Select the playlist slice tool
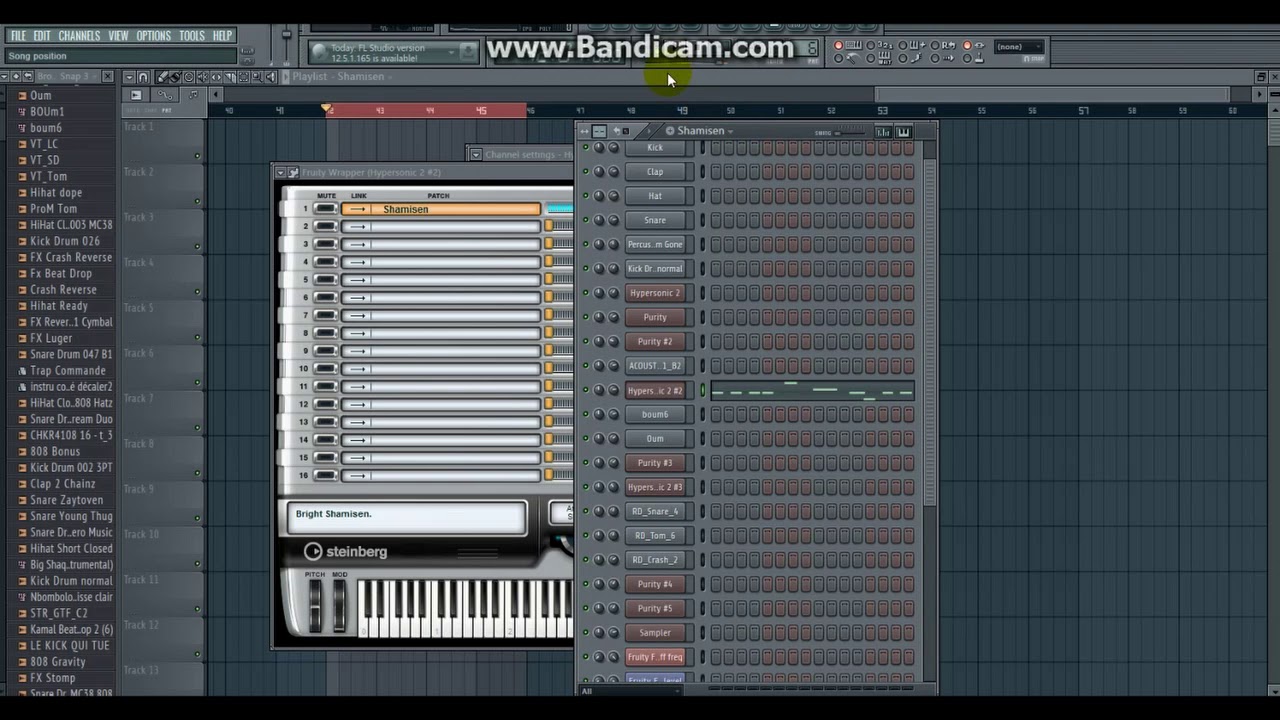The width and height of the screenshot is (1280, 720). [x=230, y=77]
